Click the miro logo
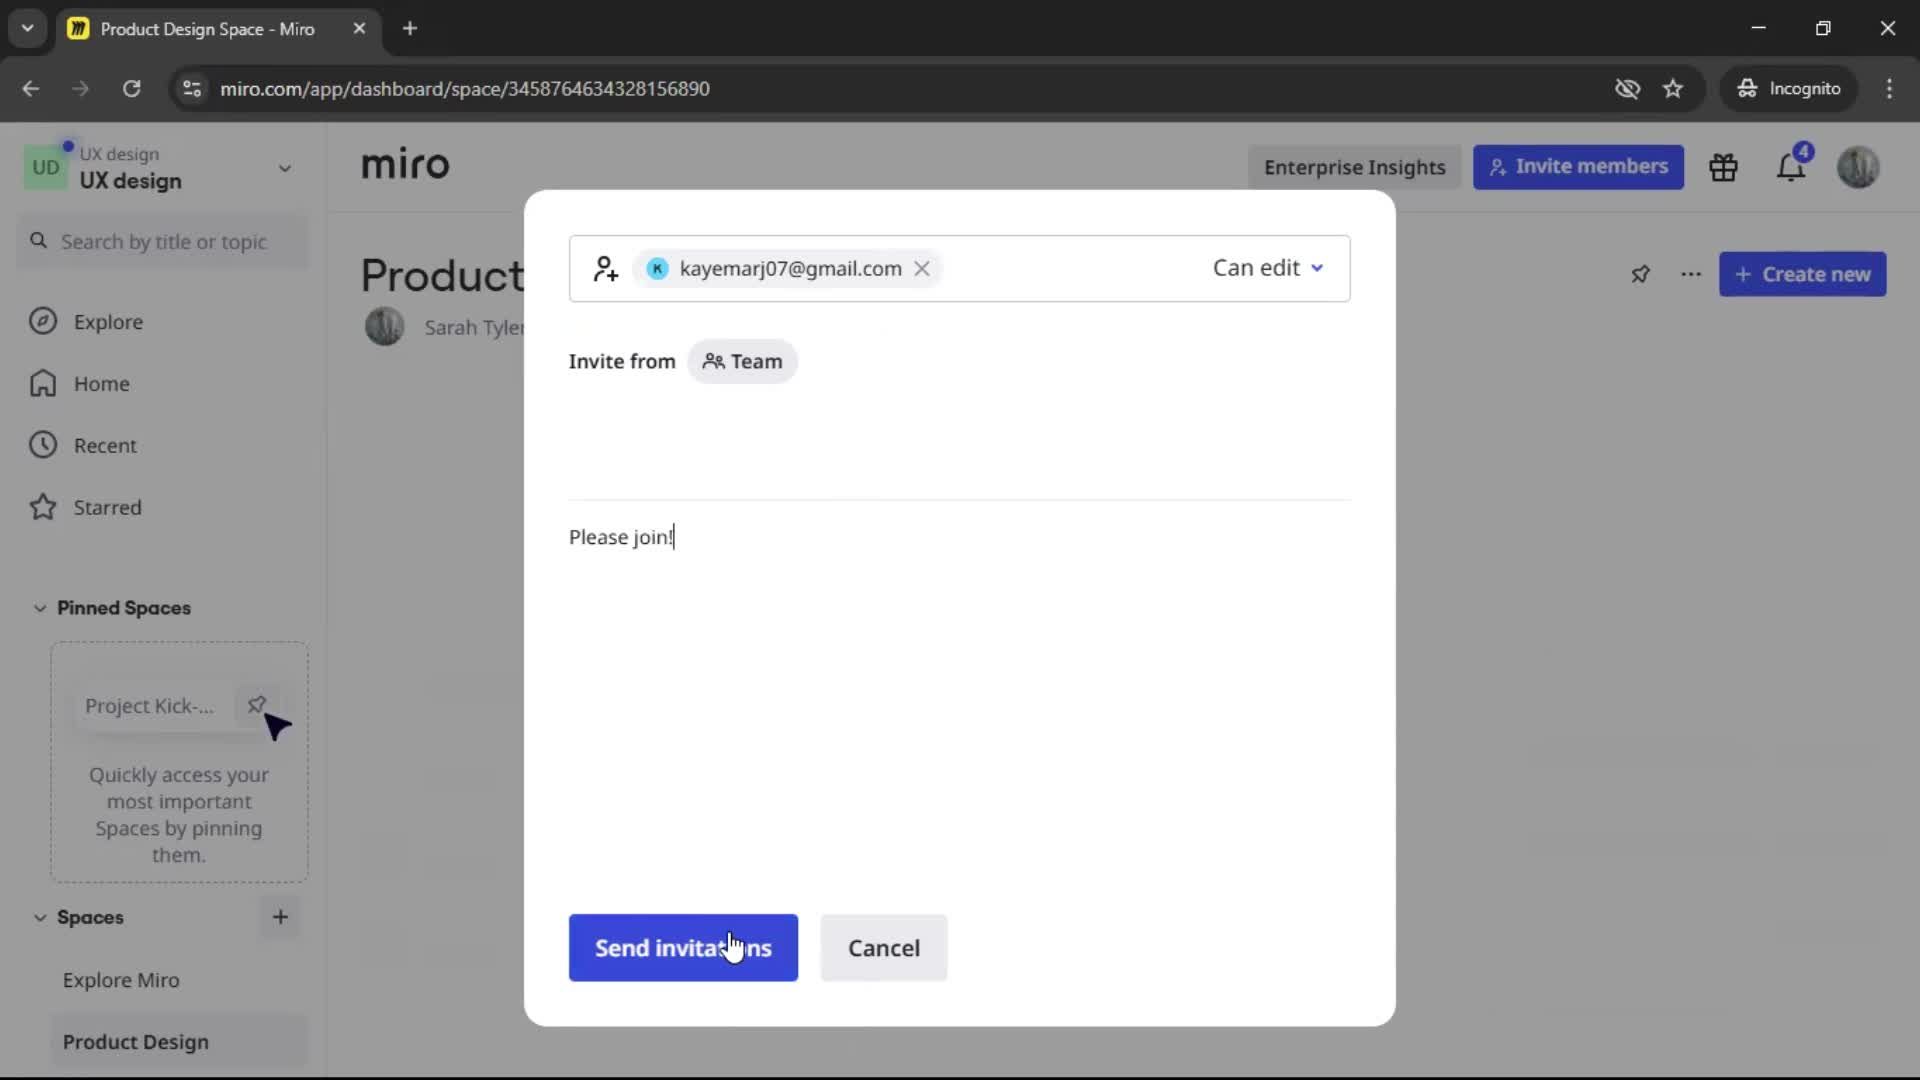This screenshot has width=1920, height=1080. (x=405, y=164)
